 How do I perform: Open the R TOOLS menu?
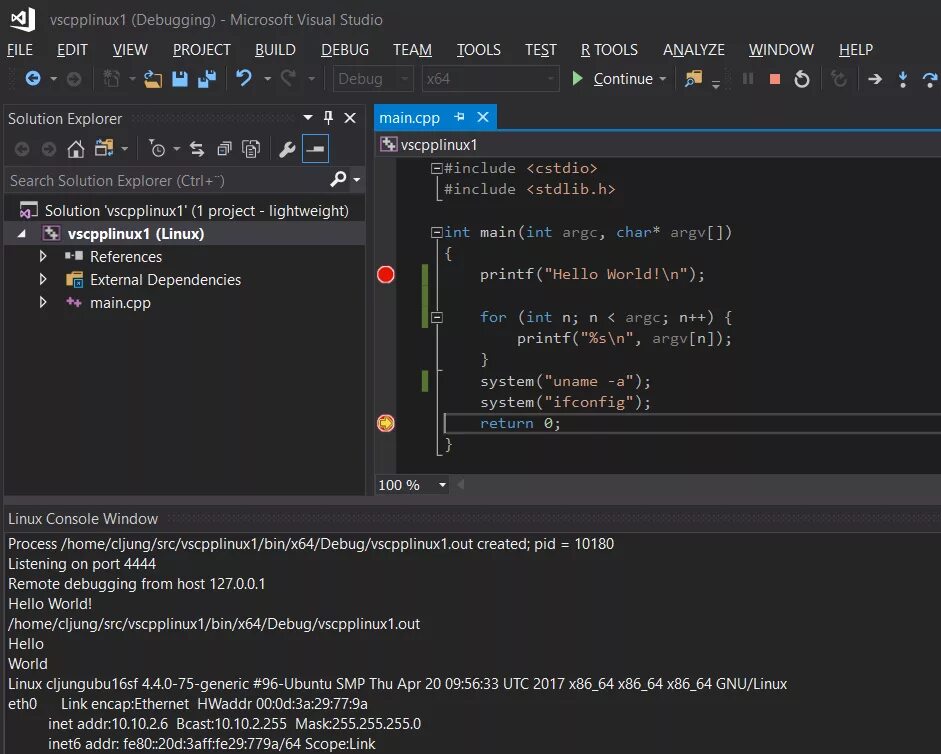[609, 50]
